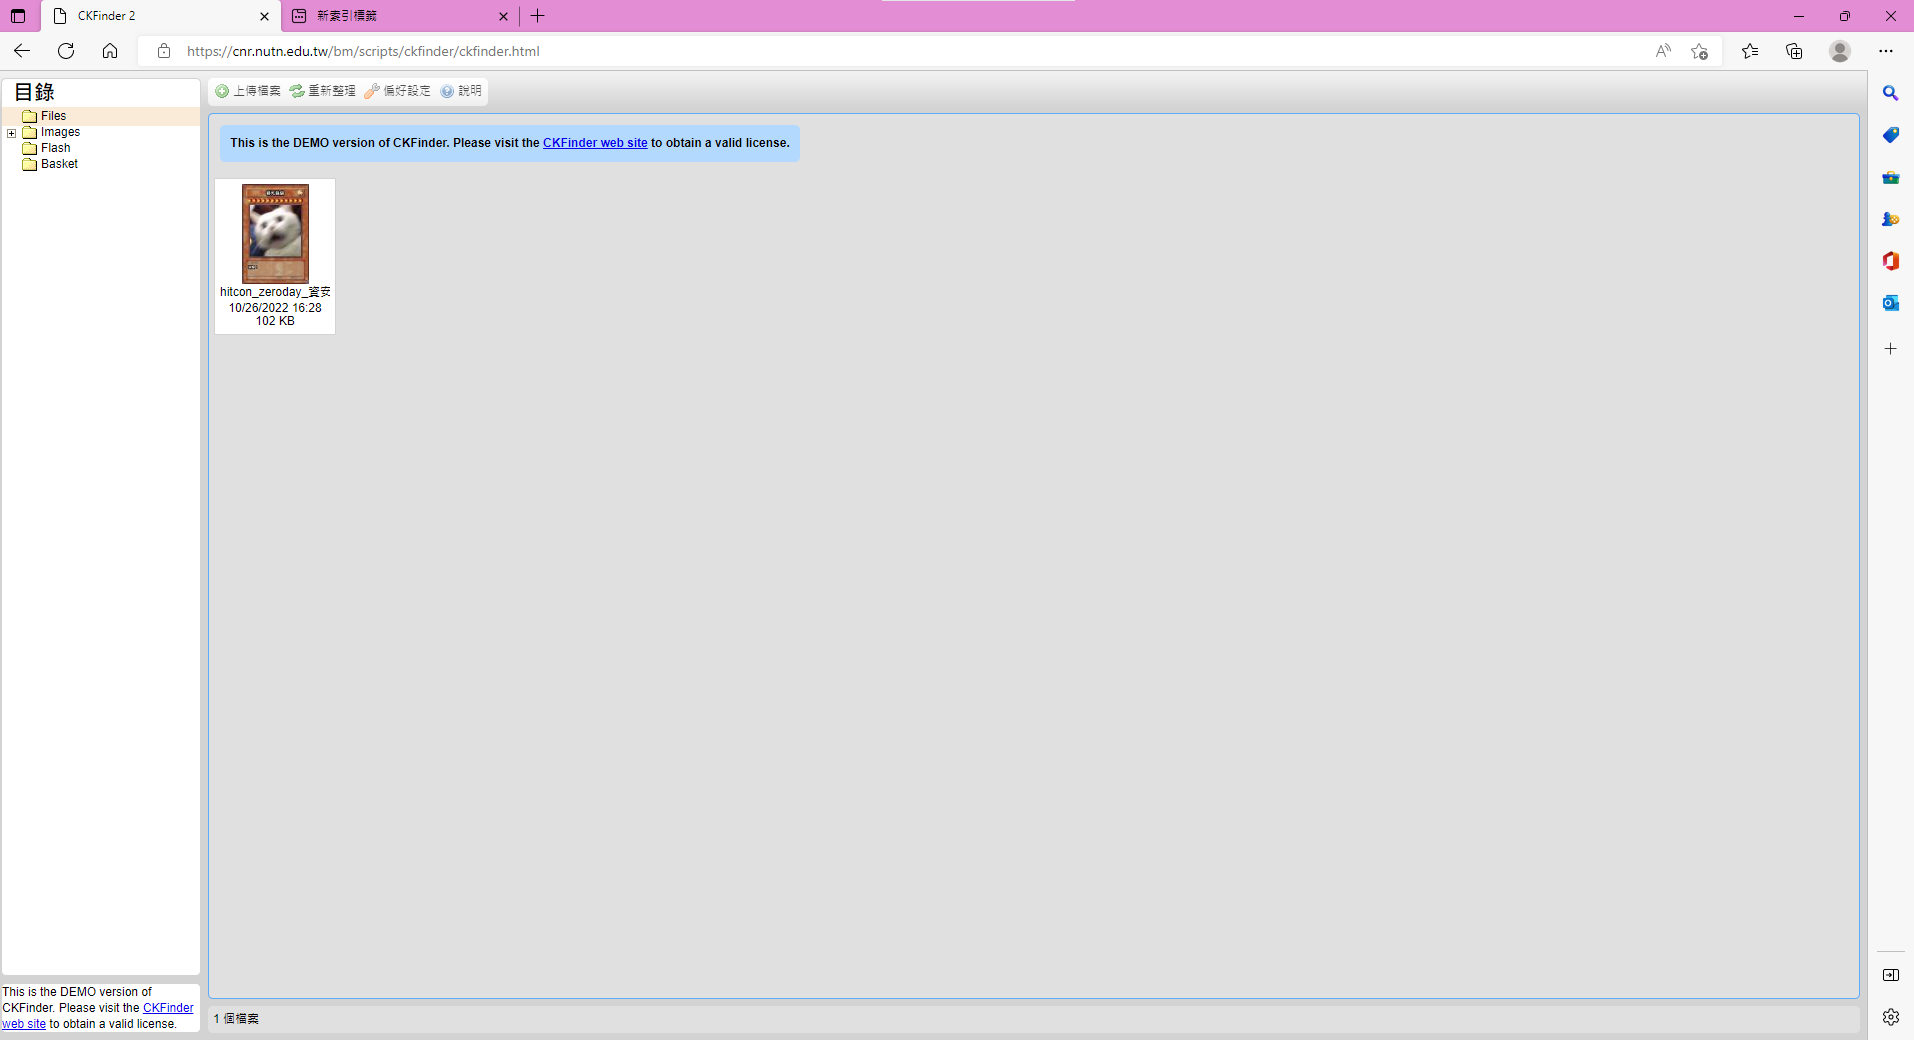Viewport: 1914px width, 1040px height.
Task: Open the browser profile avatar
Action: (x=1840, y=51)
